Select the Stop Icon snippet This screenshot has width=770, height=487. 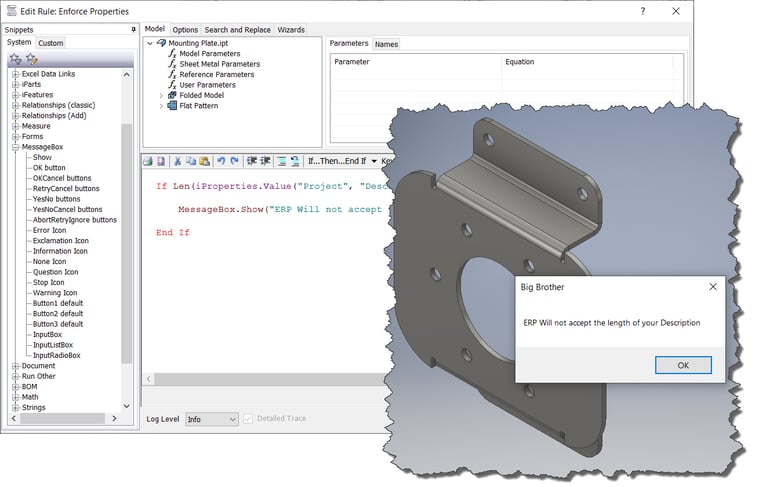pos(49,283)
